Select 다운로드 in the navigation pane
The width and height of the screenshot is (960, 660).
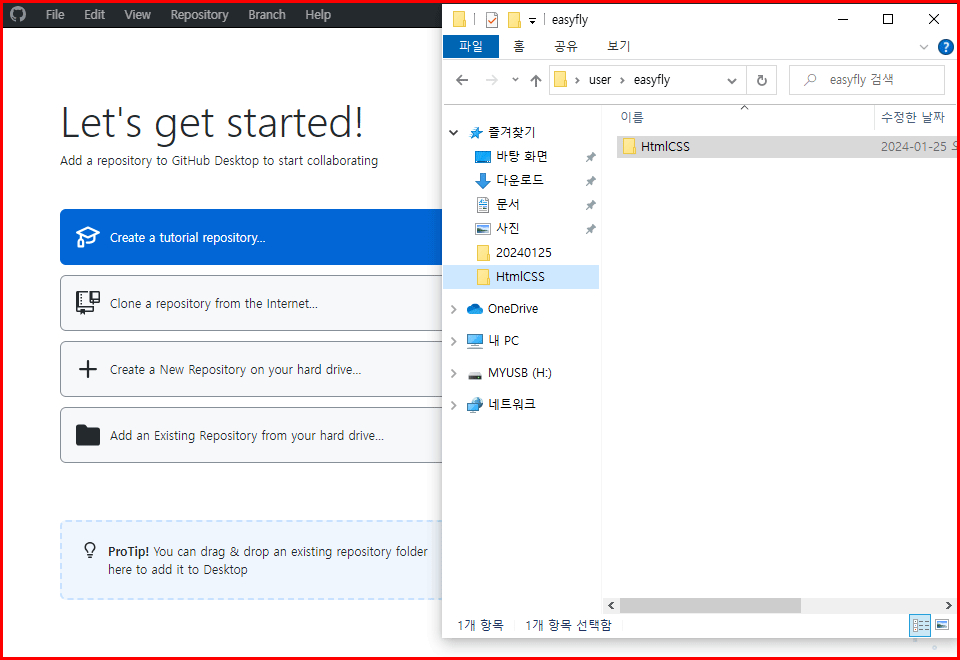click(519, 181)
